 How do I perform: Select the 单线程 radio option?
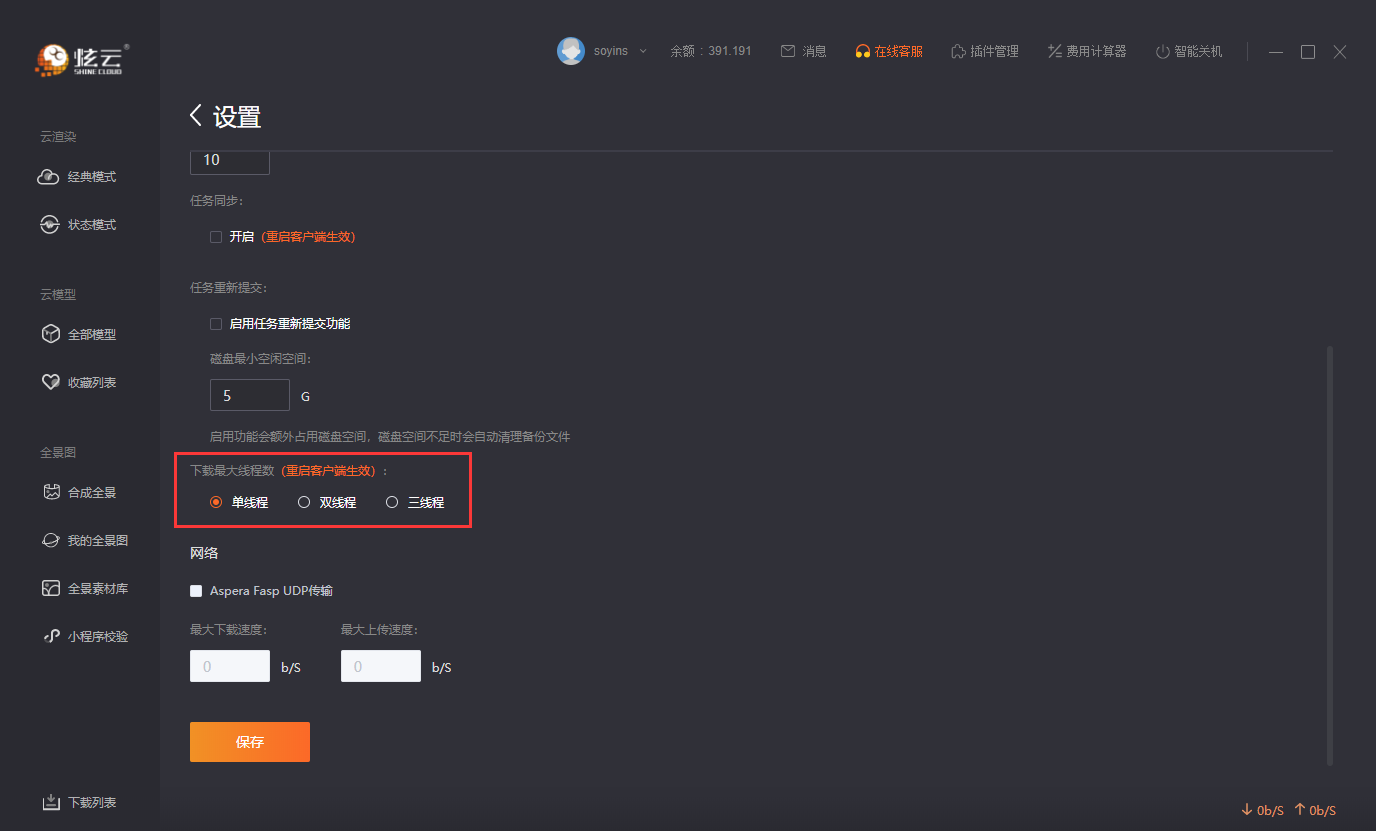coord(216,502)
